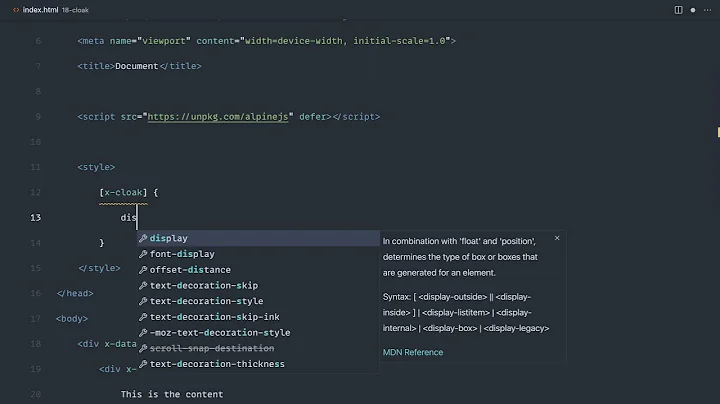The height and width of the screenshot is (404, 720).
Task: Place cursor on [x-cloak] selector
Action: (x=123, y=192)
